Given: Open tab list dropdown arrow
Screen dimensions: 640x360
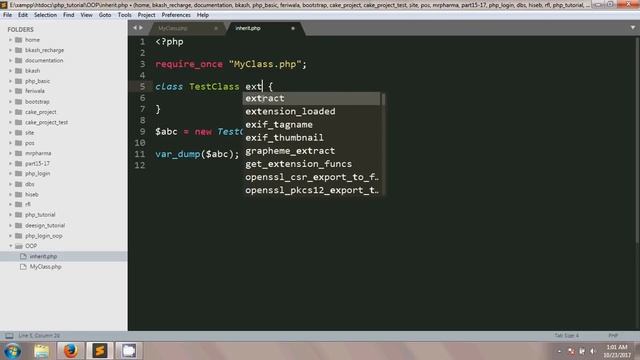Looking at the screenshot, I should coord(633,28).
